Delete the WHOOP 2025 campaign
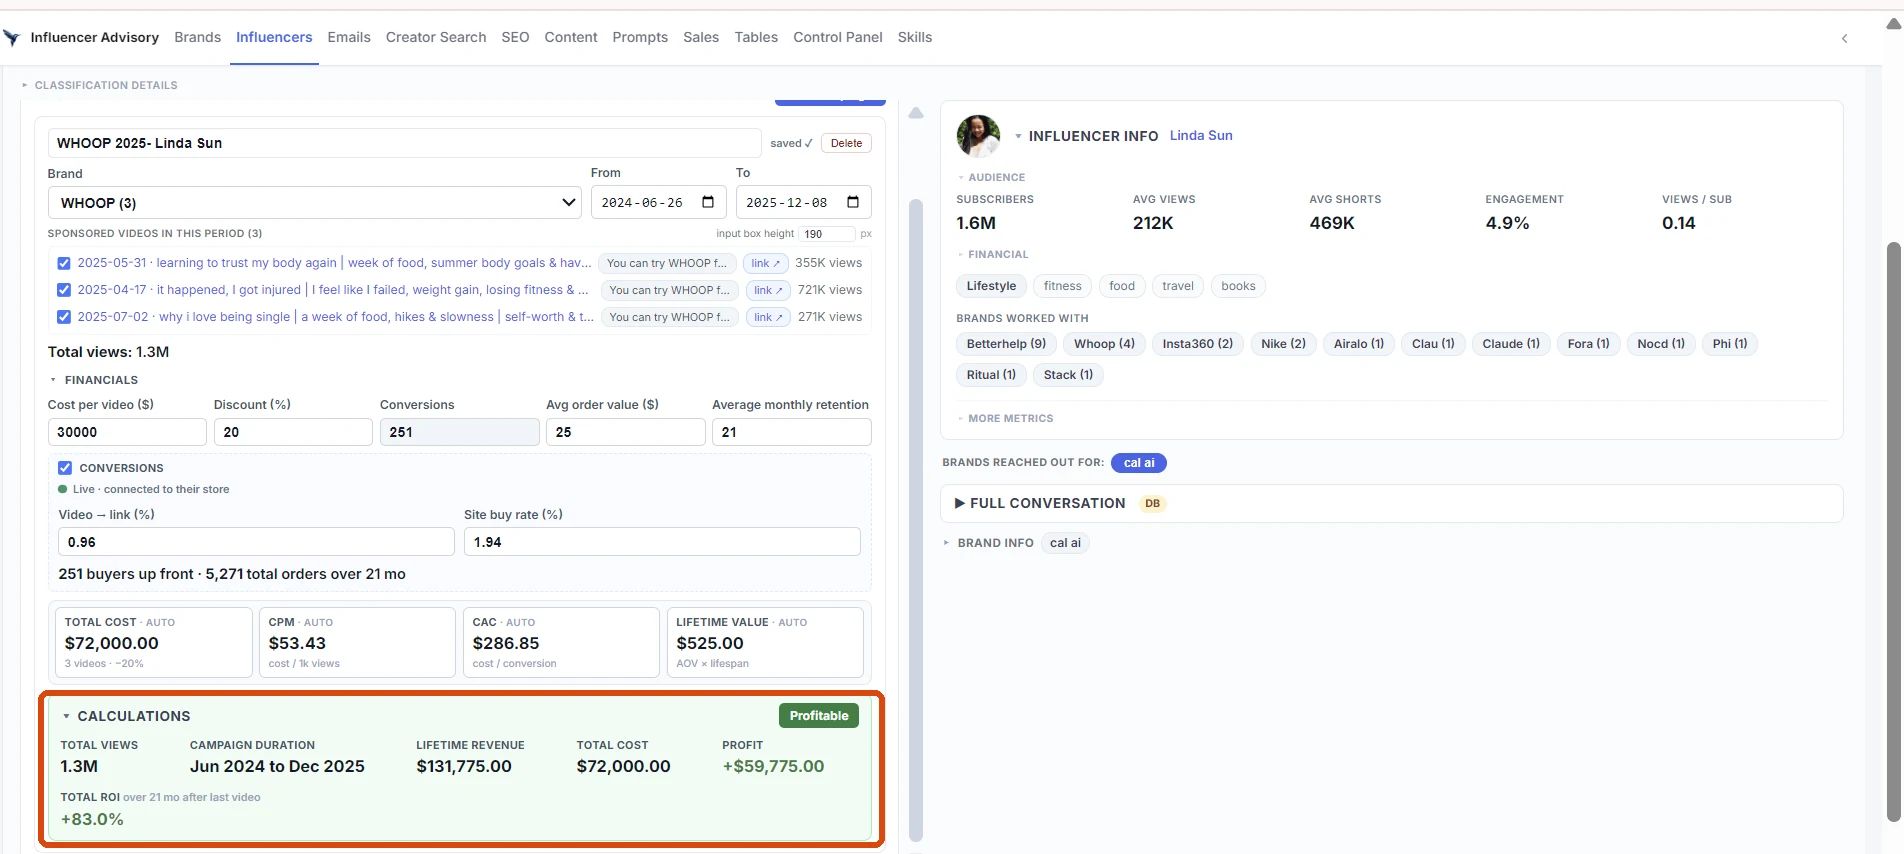The width and height of the screenshot is (1904, 854). (846, 143)
